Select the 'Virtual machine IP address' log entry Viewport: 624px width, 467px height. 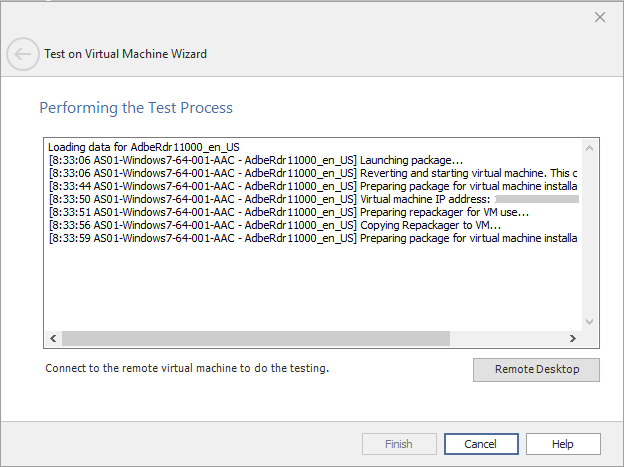[x=300, y=199]
